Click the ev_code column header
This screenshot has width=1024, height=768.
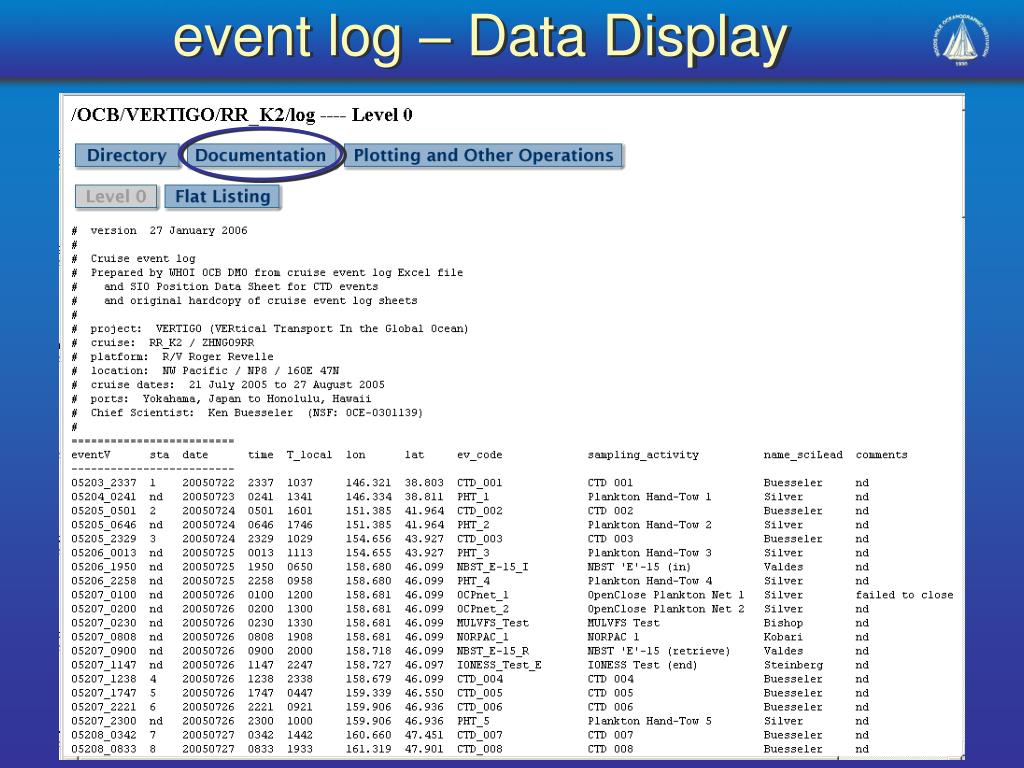[480, 455]
